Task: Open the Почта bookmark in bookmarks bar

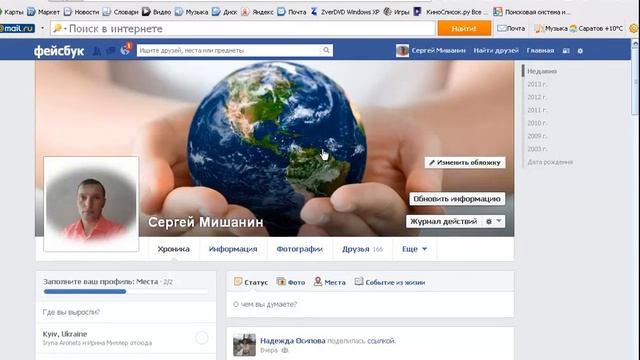Action: tap(292, 12)
